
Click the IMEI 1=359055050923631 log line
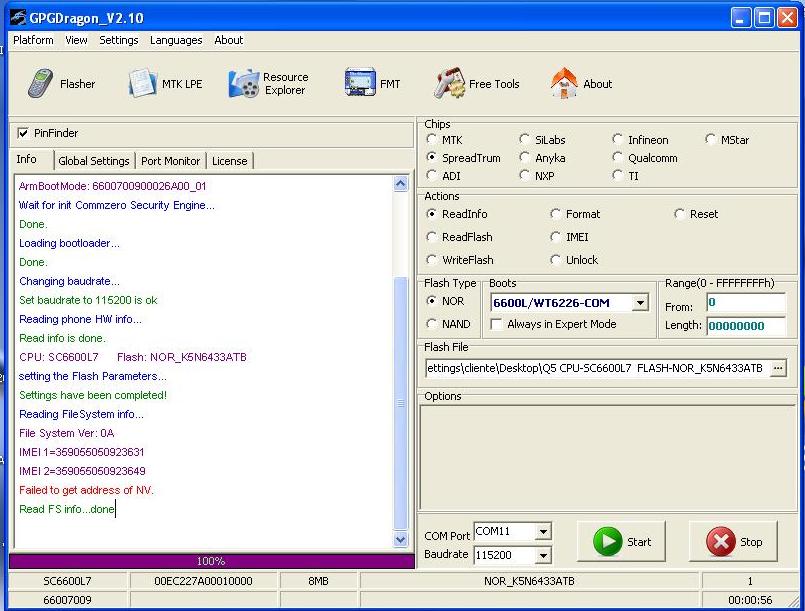(82, 452)
